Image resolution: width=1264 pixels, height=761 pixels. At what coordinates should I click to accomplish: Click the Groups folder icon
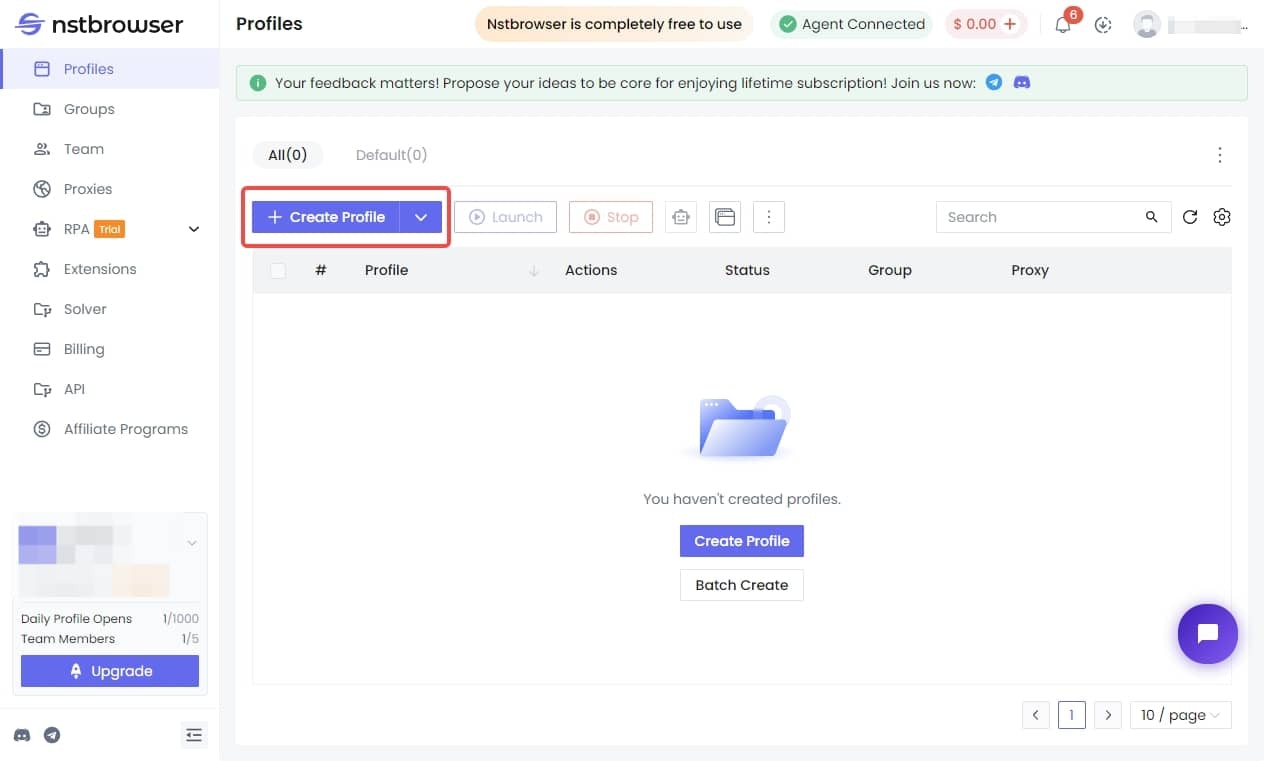click(42, 109)
